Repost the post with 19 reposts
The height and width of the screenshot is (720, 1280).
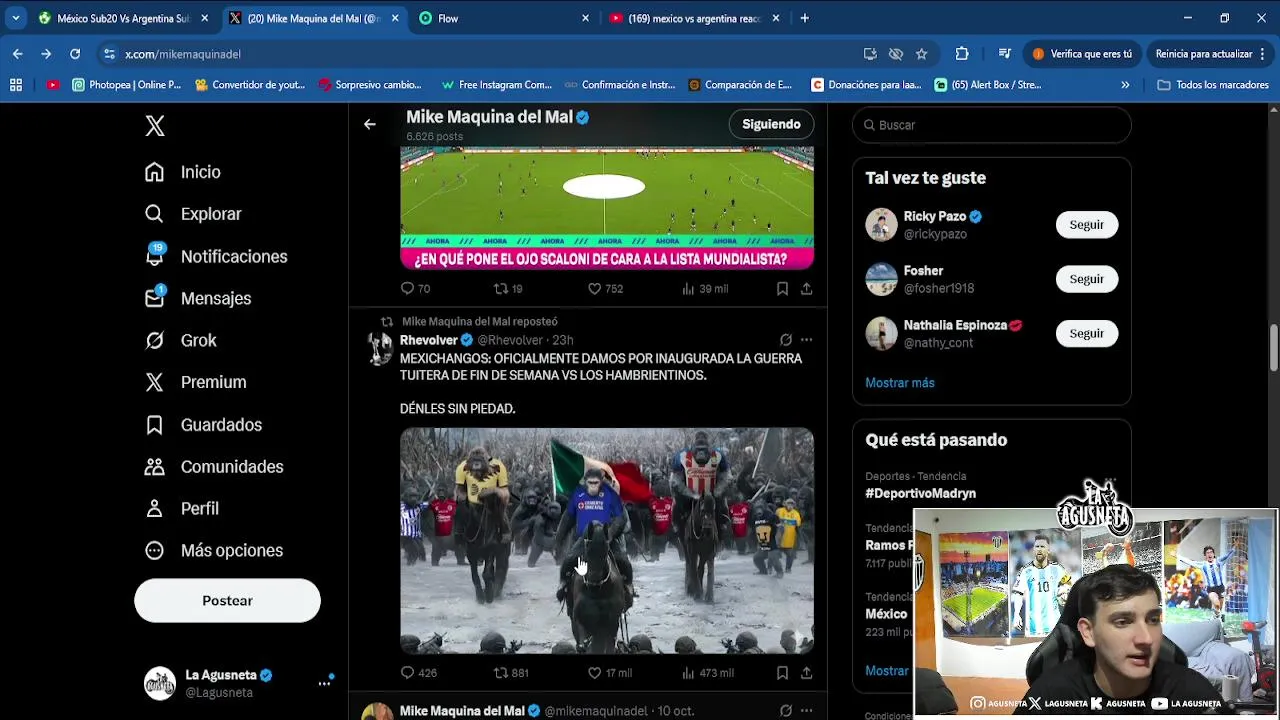click(508, 288)
